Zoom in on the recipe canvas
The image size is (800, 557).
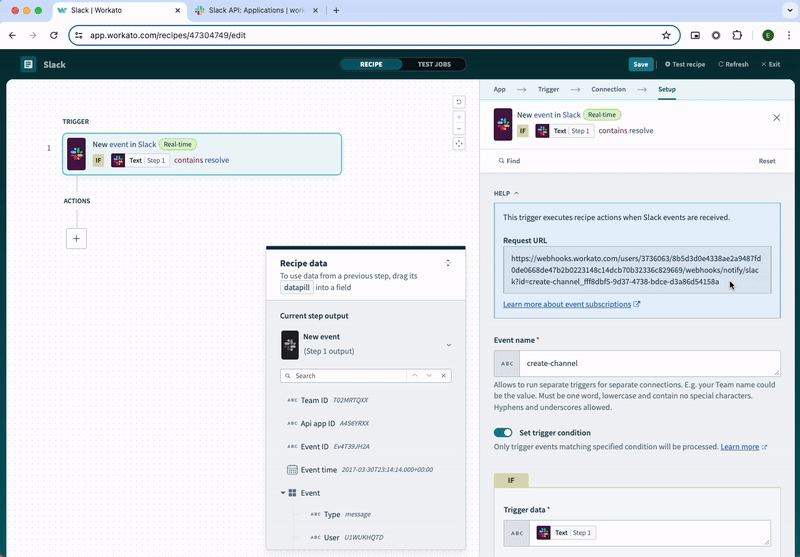pyautogui.click(x=459, y=116)
